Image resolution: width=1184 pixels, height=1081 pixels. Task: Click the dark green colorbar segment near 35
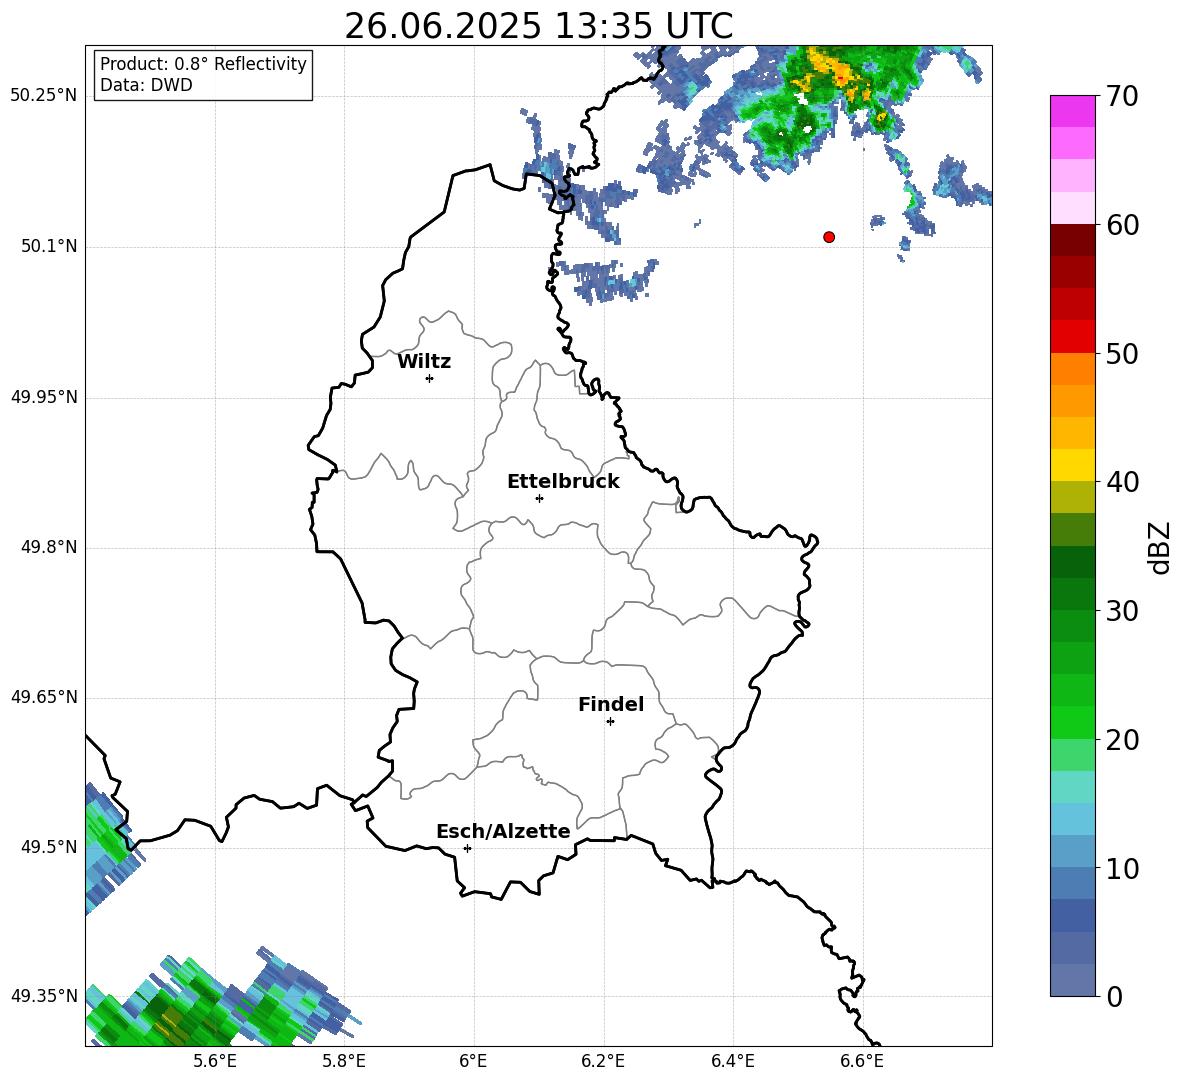click(1073, 562)
